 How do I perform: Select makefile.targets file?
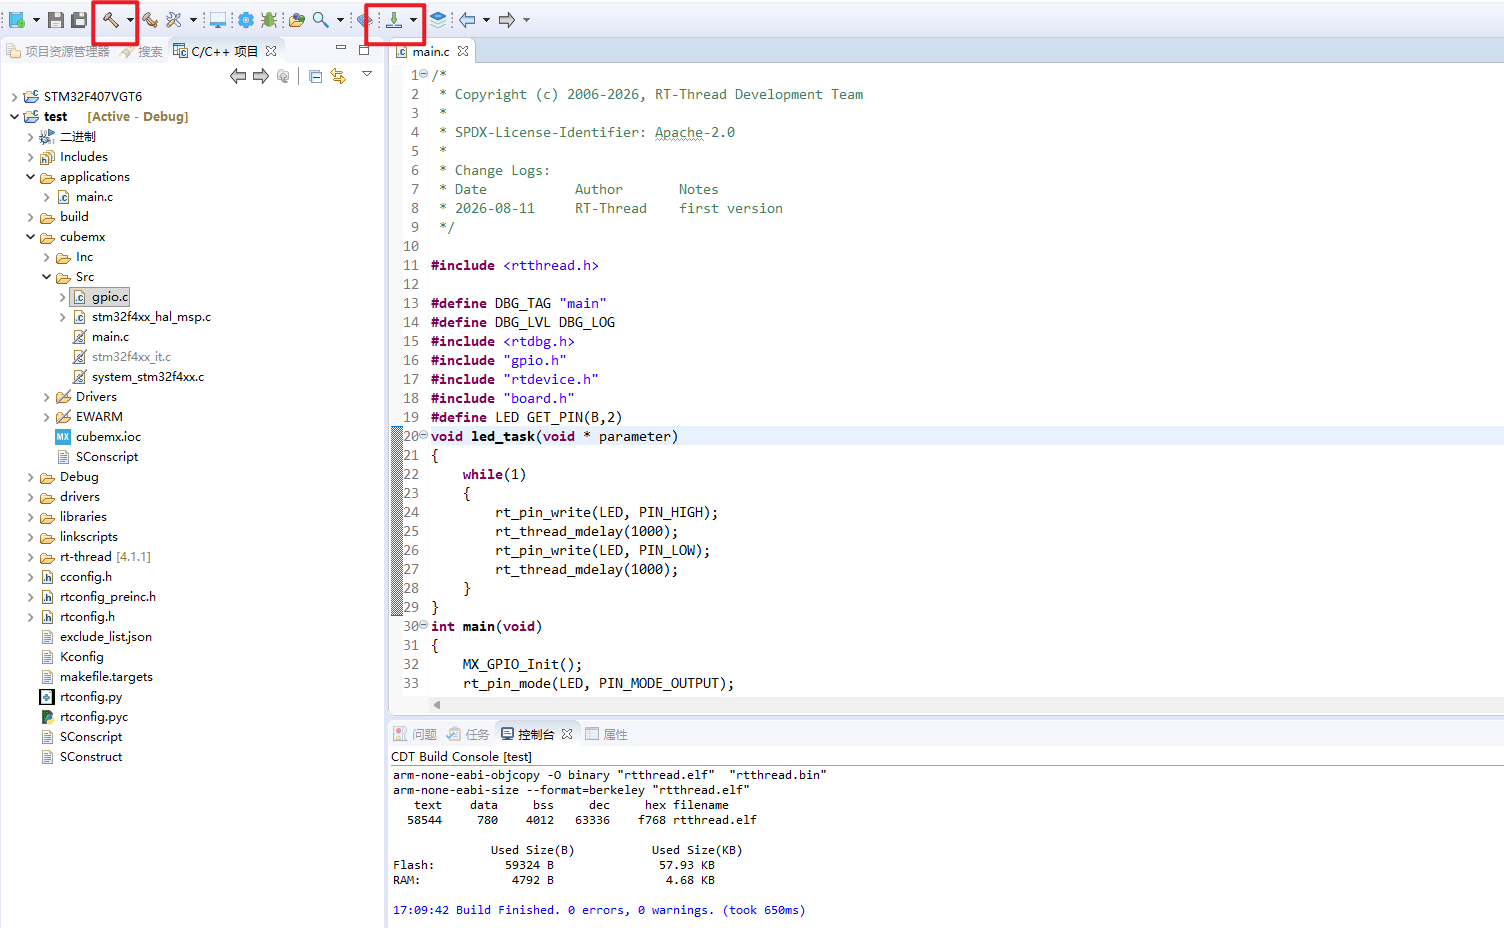(106, 677)
